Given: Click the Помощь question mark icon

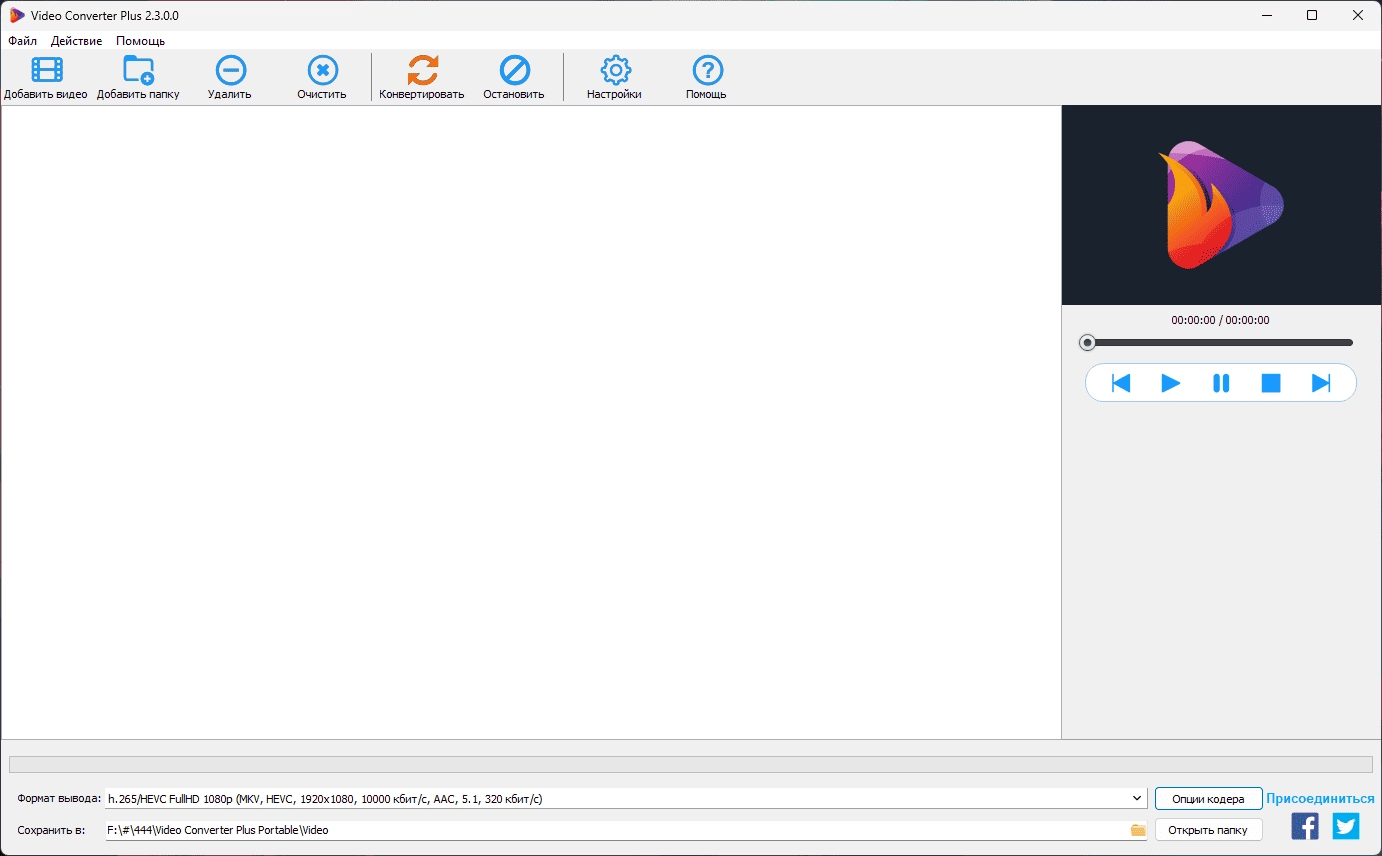Looking at the screenshot, I should point(707,70).
